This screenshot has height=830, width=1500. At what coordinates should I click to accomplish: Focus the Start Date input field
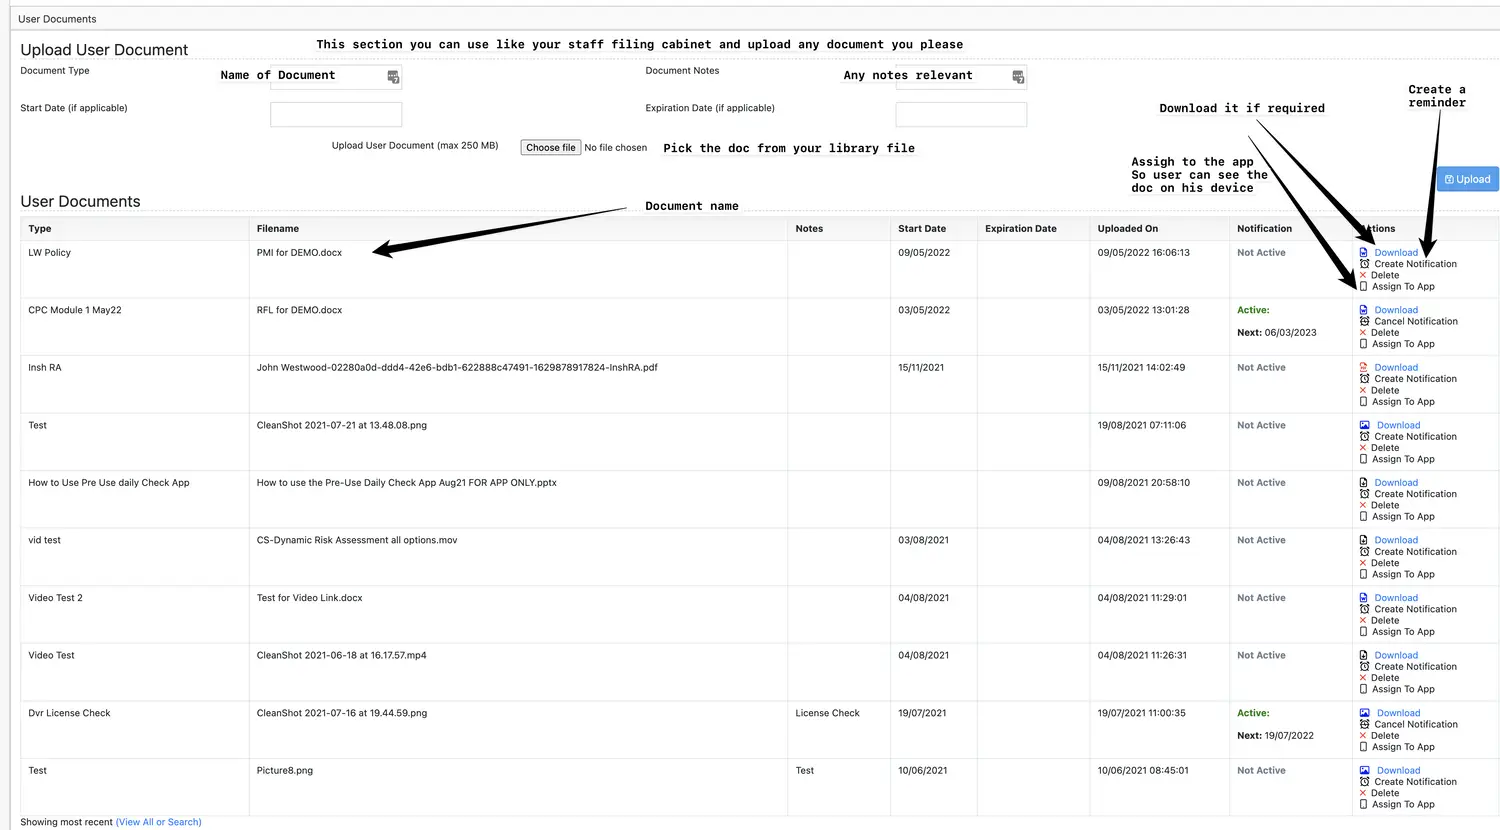(336, 115)
